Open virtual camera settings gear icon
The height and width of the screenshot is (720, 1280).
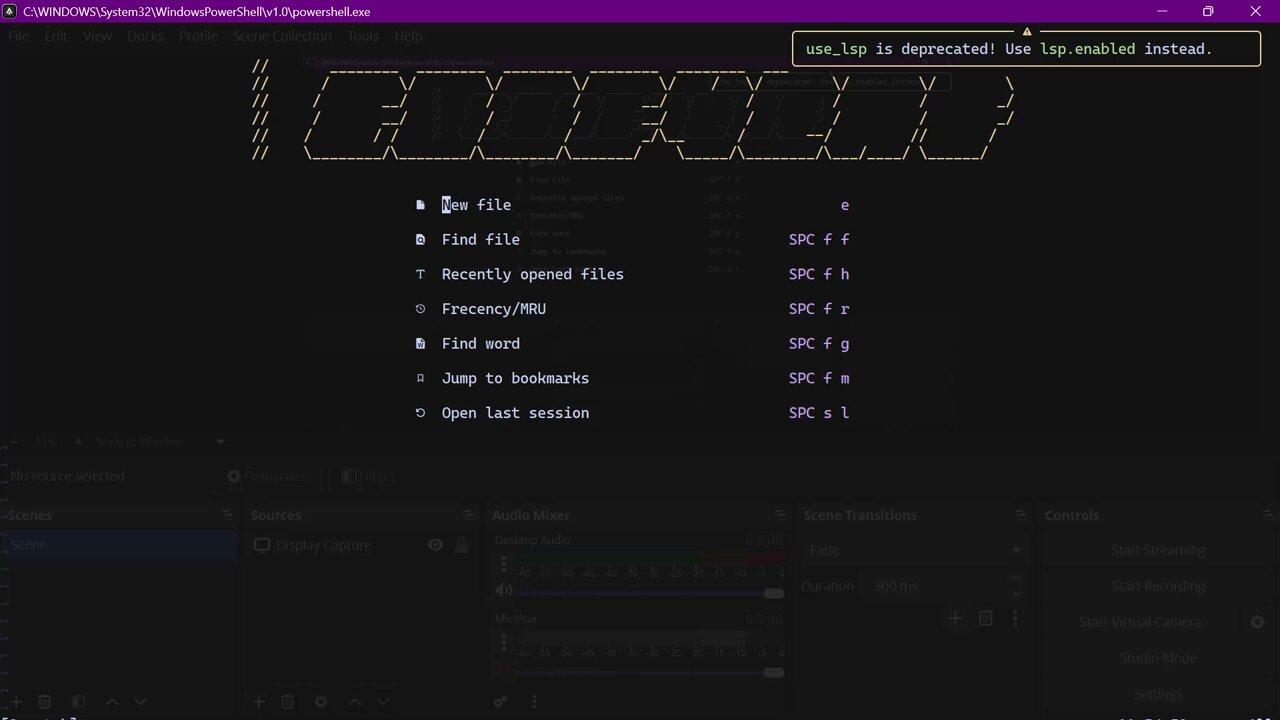(x=1257, y=622)
